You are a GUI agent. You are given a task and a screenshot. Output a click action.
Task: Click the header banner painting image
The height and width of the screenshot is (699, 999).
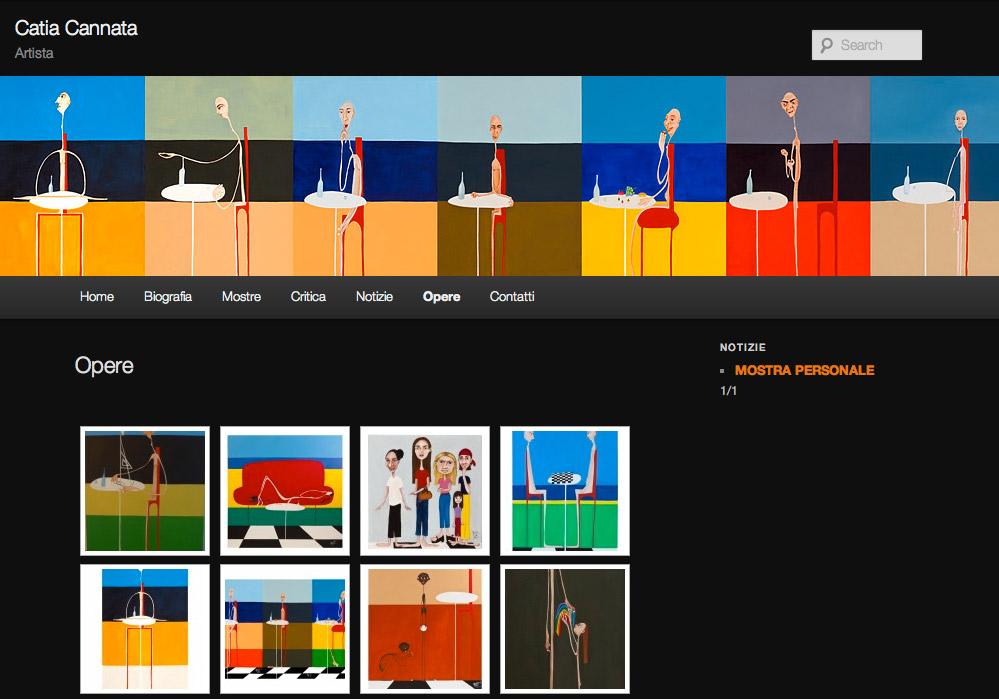tap(499, 176)
